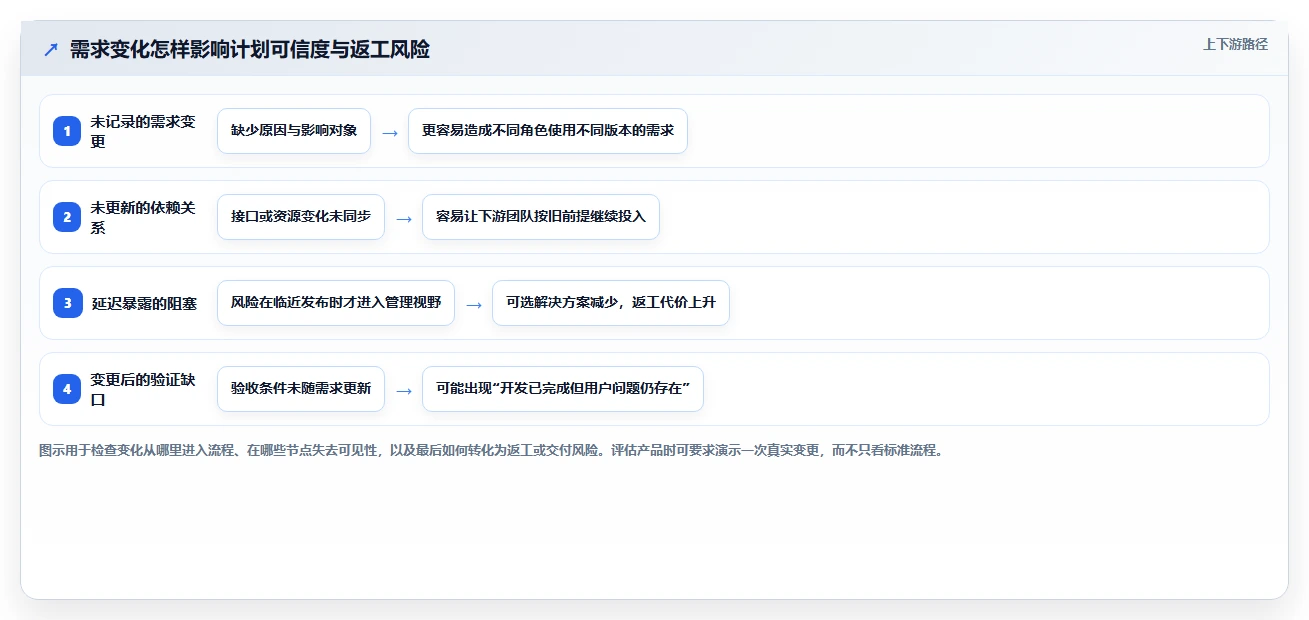The image size is (1309, 620).
Task: Click the title 需求变化怎样影响计划可信度与返工风险
Action: coord(249,49)
